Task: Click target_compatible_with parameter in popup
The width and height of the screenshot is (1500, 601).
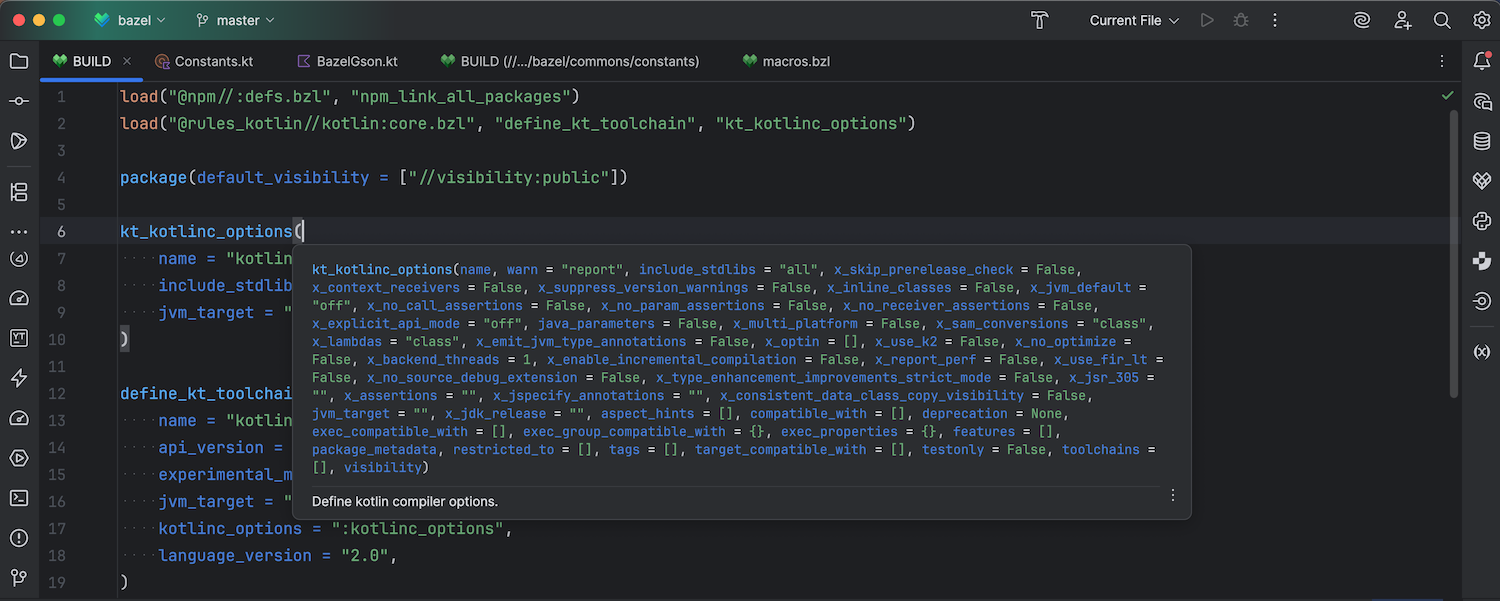Action: coord(780,450)
